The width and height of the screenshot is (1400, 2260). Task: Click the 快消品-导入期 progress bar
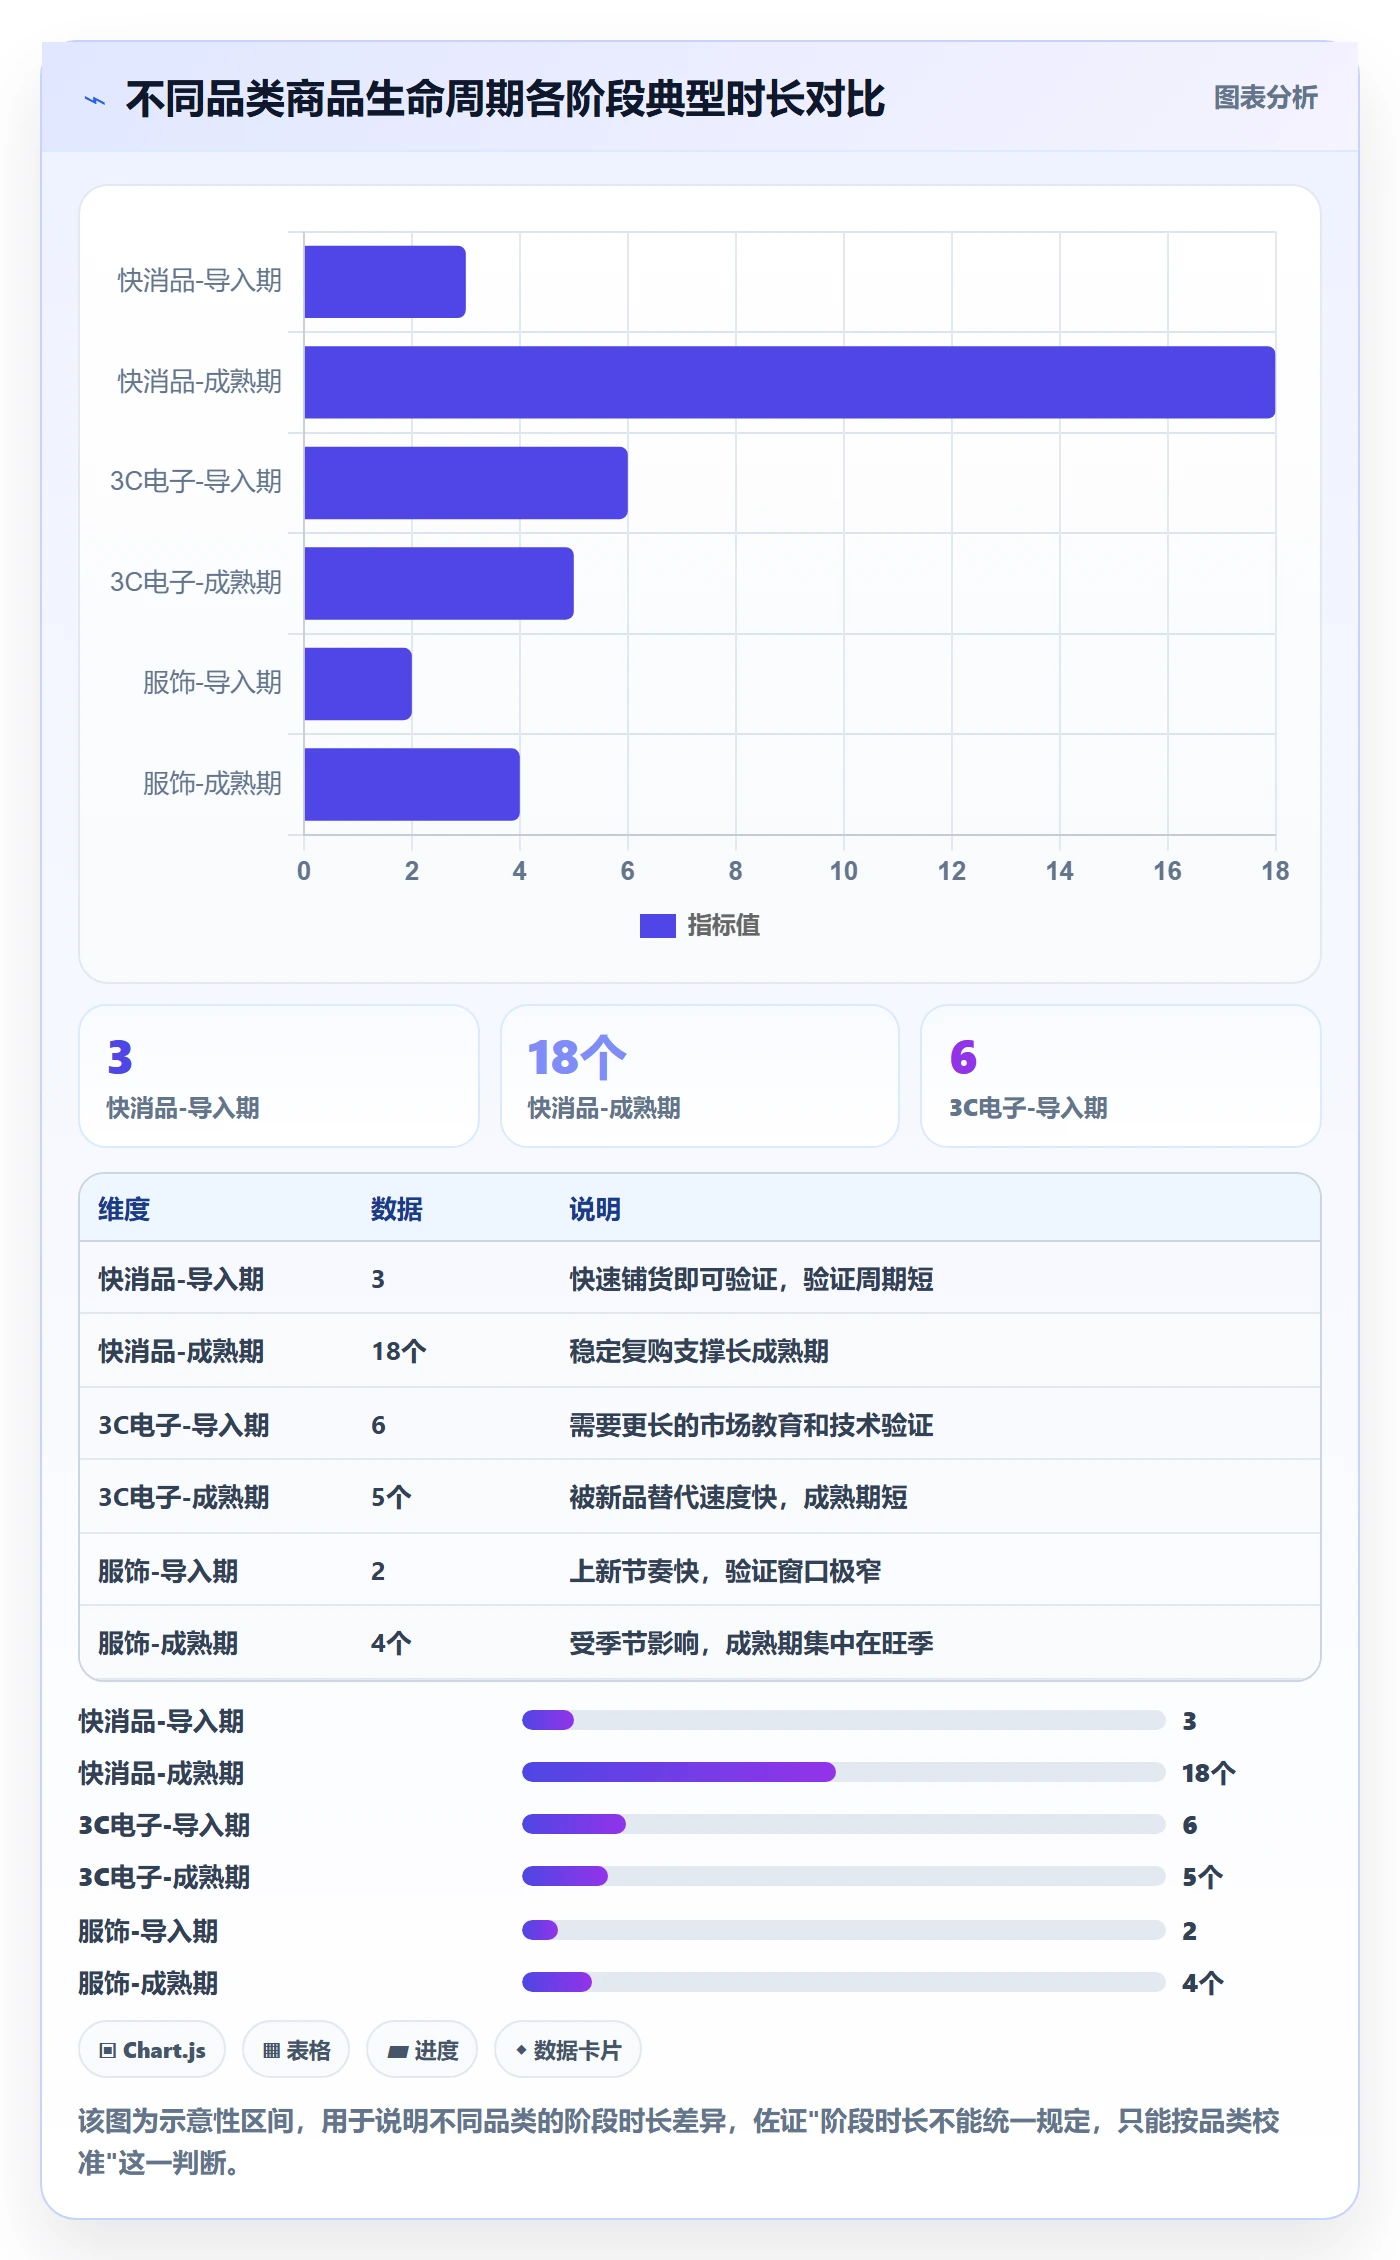click(843, 1720)
